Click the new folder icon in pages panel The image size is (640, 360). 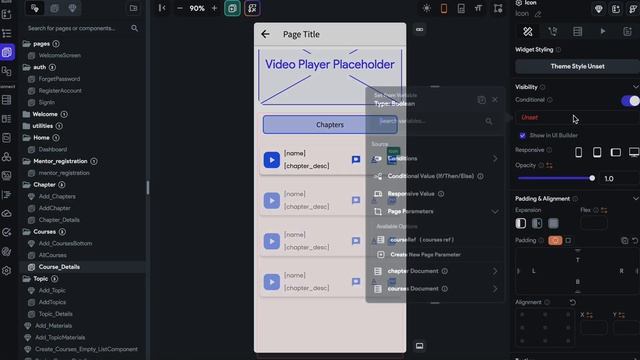click(133, 8)
